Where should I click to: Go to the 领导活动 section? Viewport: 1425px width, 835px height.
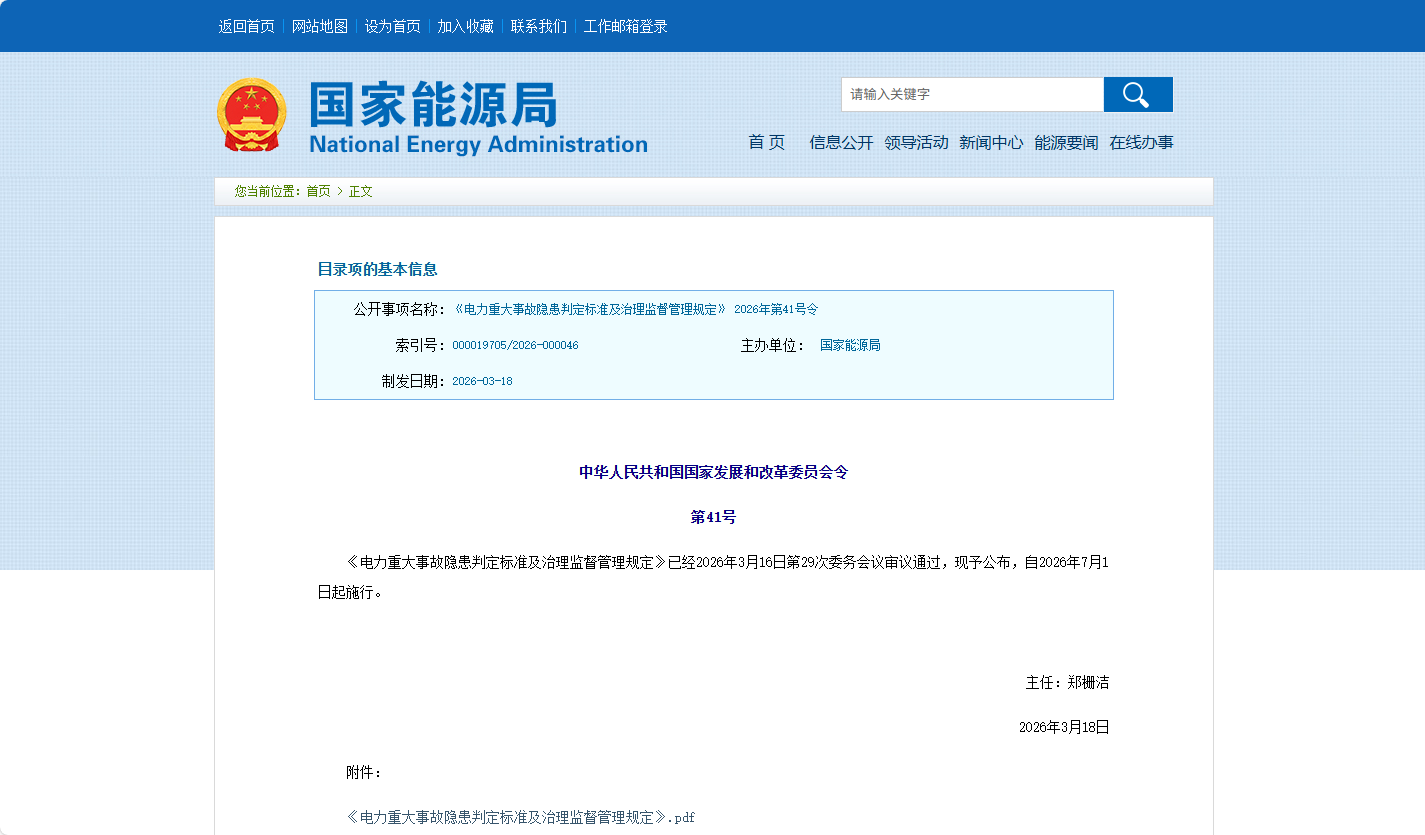916,143
